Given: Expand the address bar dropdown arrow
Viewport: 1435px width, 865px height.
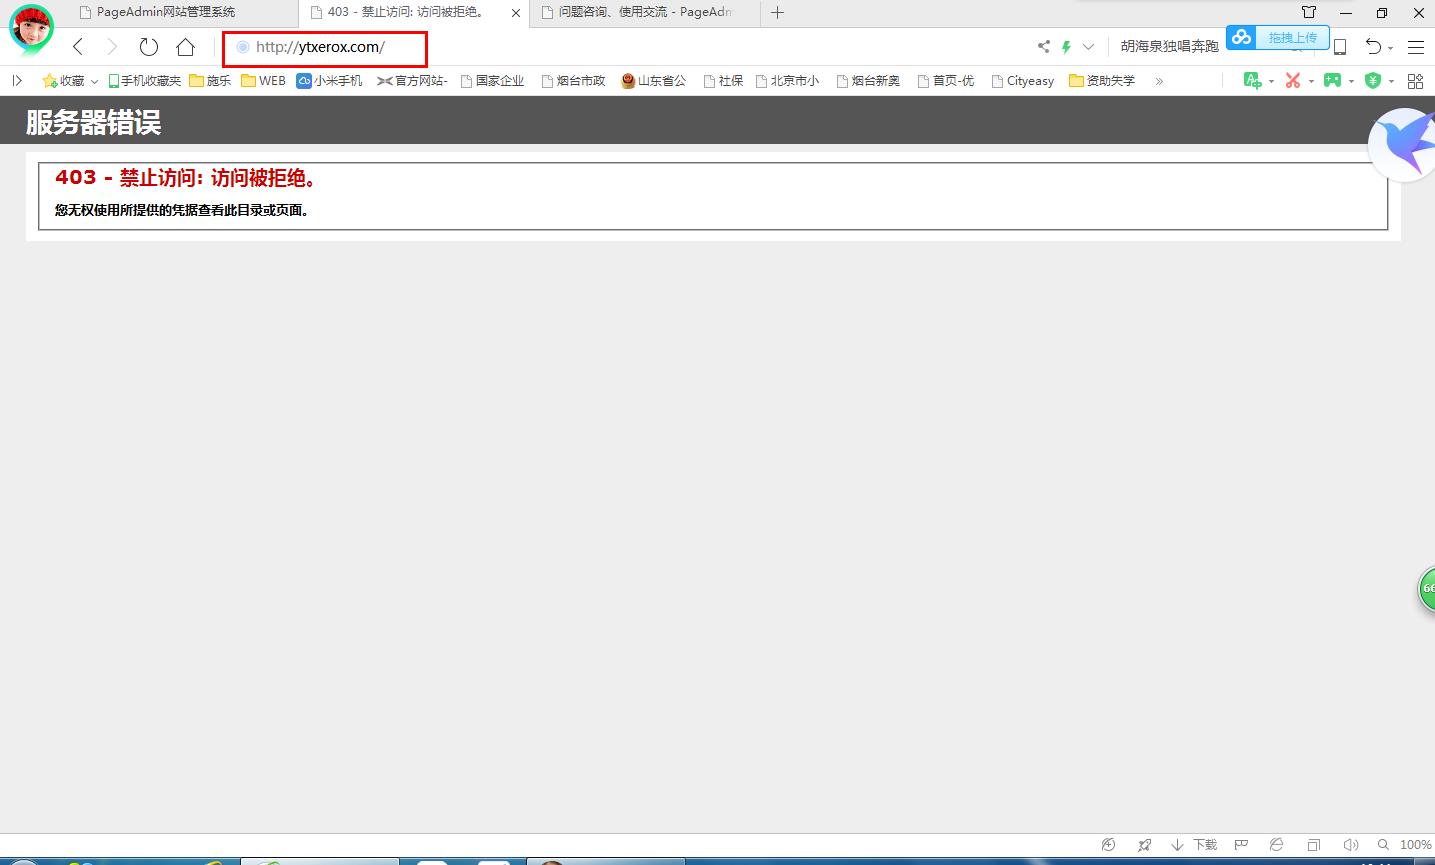Looking at the screenshot, I should point(1088,47).
